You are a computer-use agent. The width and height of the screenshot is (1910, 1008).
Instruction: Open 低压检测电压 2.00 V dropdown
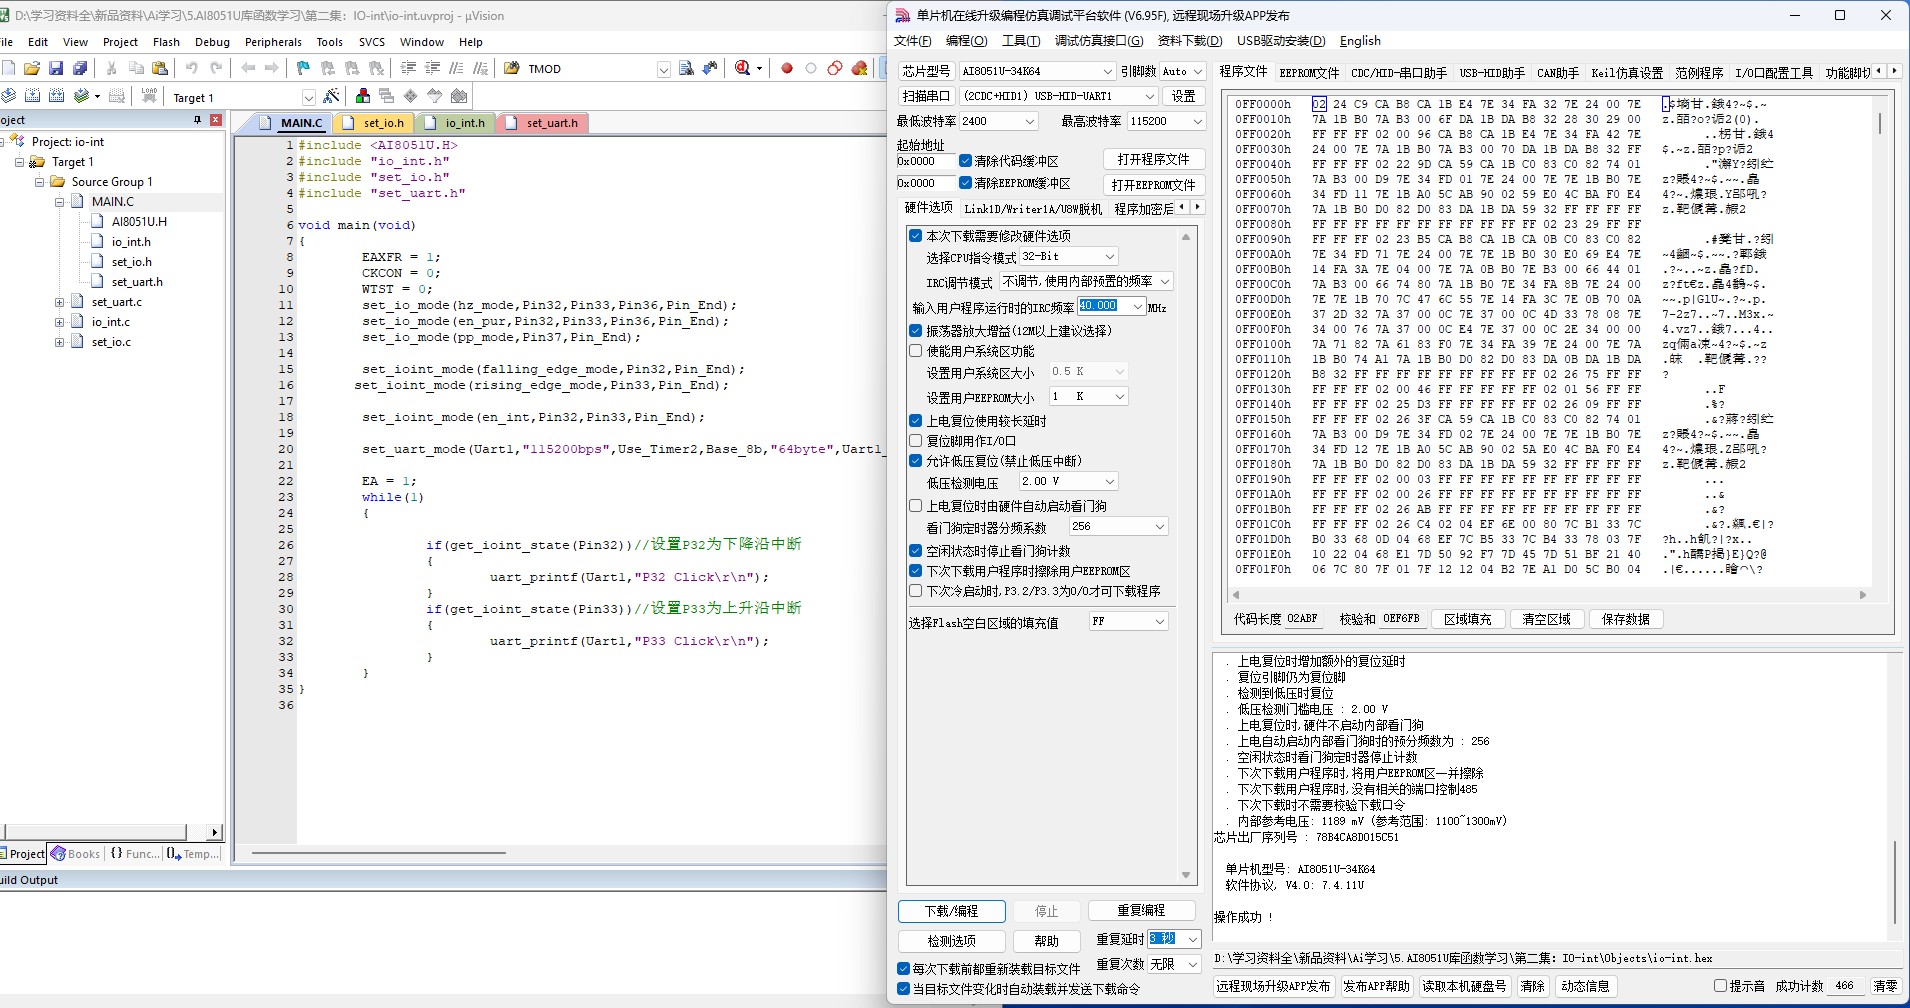1068,482
